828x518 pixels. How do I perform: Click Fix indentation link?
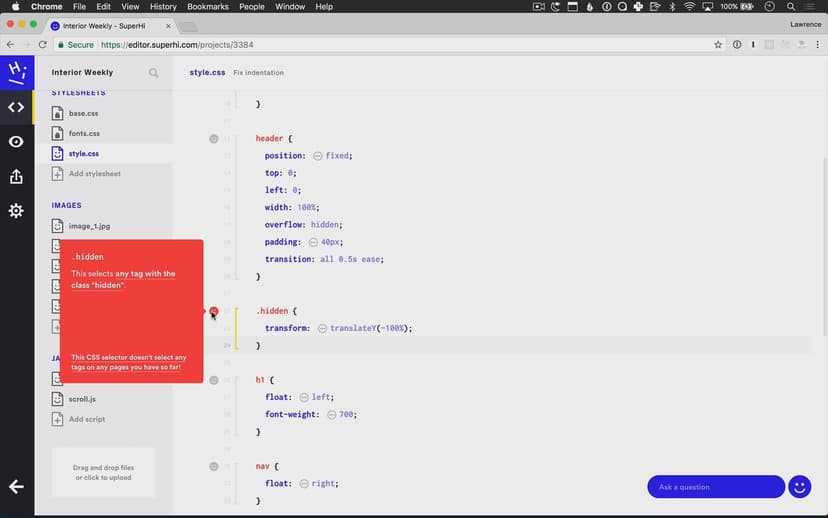(259, 73)
